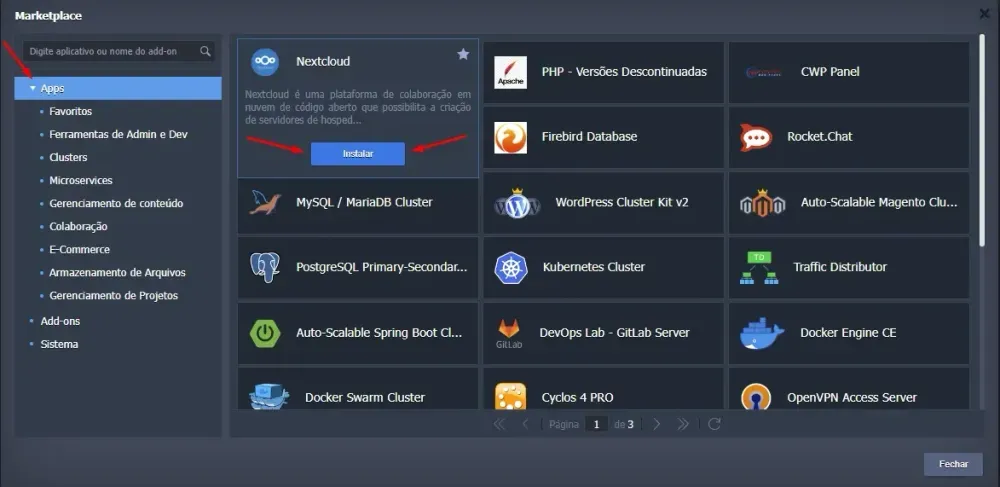Image resolution: width=1000 pixels, height=487 pixels.
Task: Select the Traffic Distributor label
Action: point(840,267)
